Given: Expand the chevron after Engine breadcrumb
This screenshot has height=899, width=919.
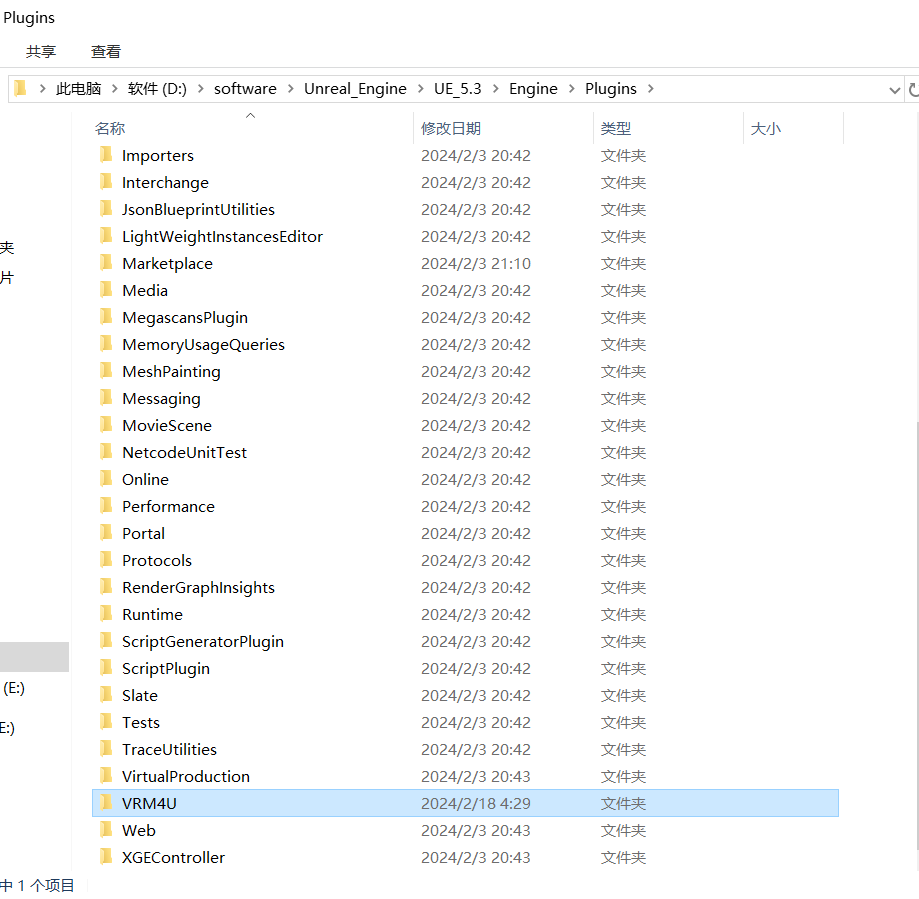Looking at the screenshot, I should 571,88.
